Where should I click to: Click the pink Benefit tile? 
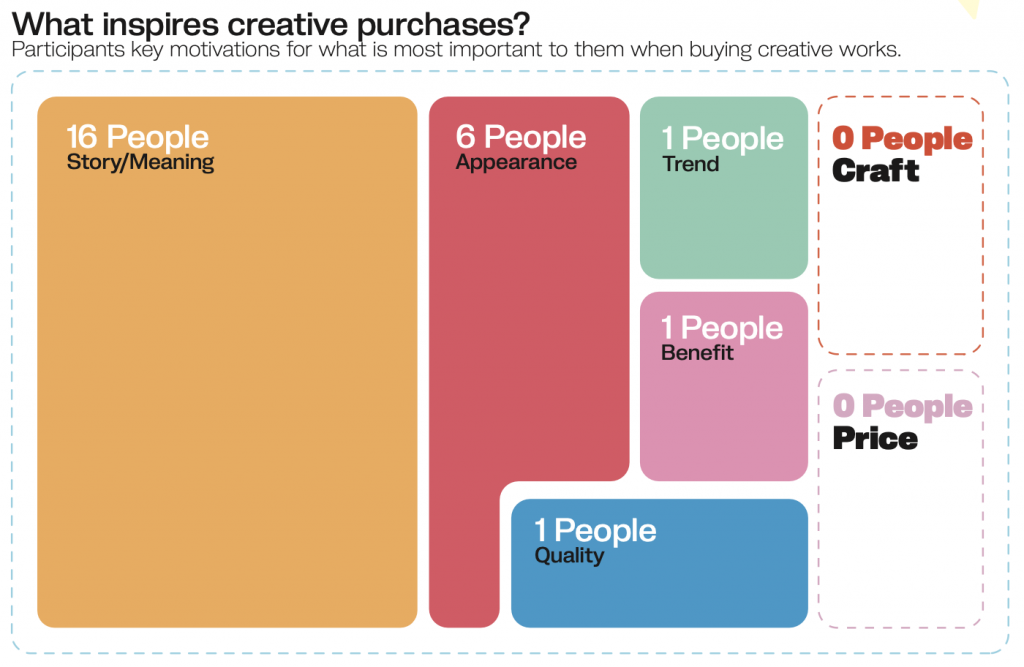[724, 386]
